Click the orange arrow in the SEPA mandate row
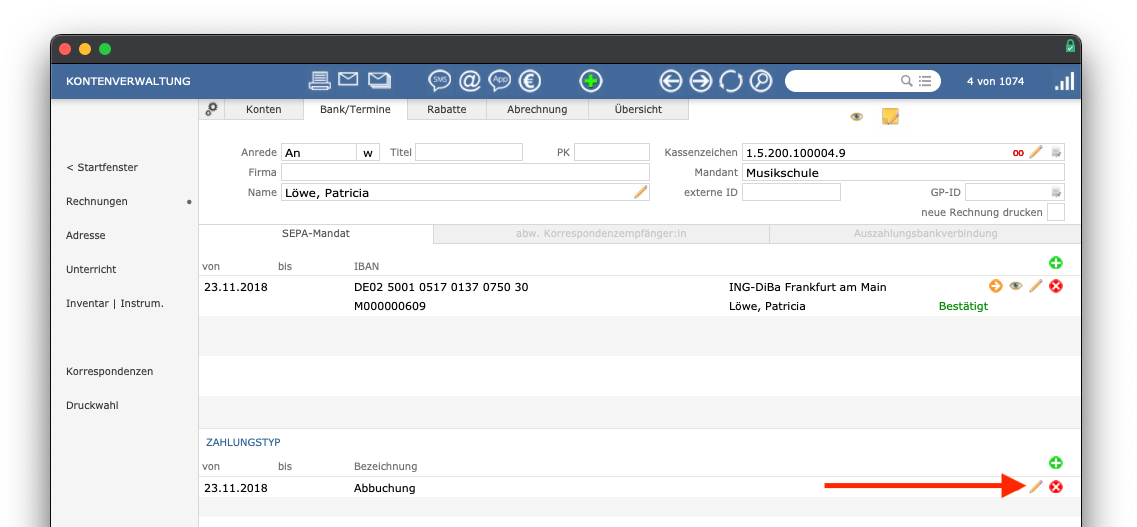1137x527 pixels. [996, 286]
